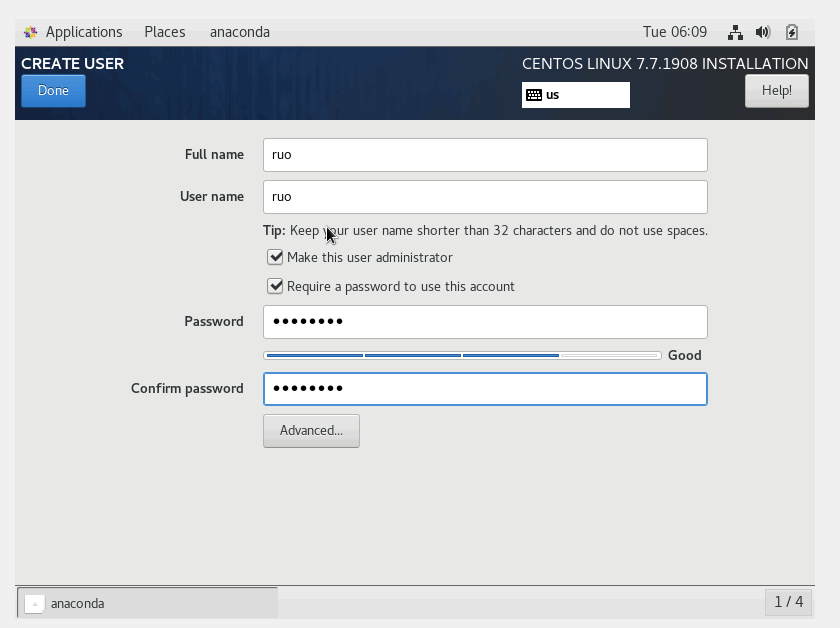Click the Confirm password label
The height and width of the screenshot is (628, 840).
(x=187, y=388)
